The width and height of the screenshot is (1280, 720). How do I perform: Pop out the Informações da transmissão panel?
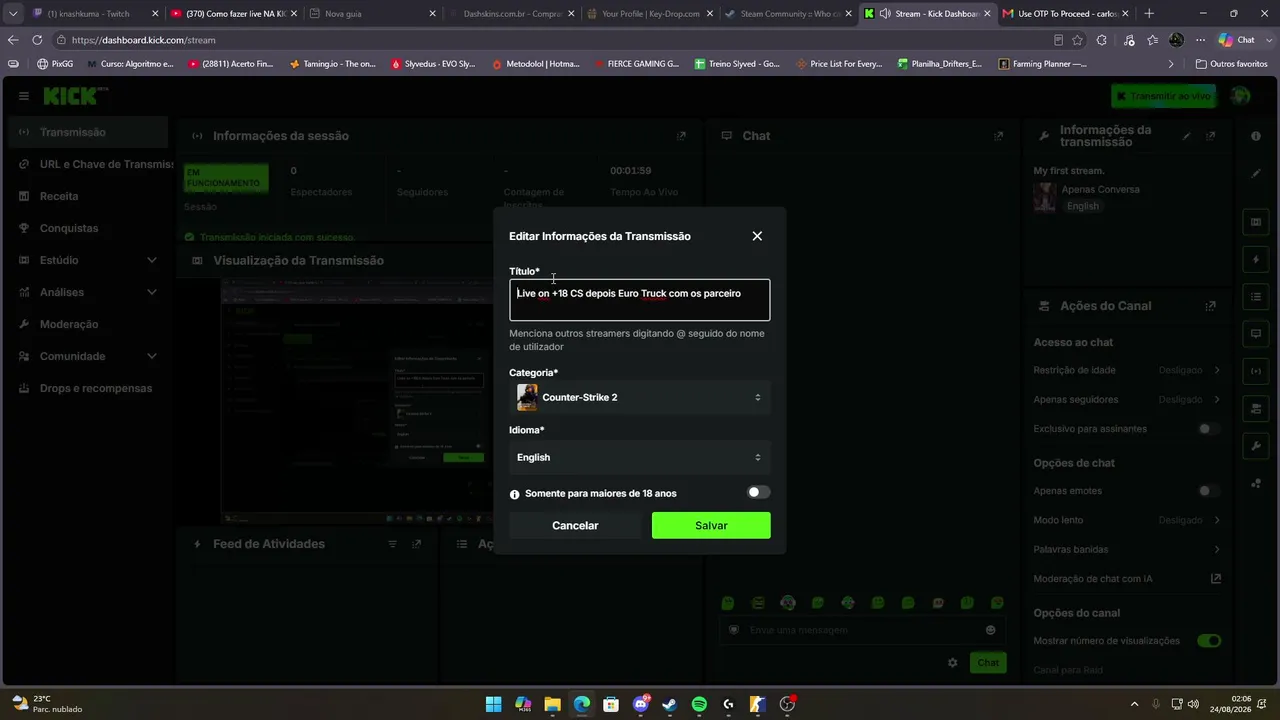tap(1211, 136)
